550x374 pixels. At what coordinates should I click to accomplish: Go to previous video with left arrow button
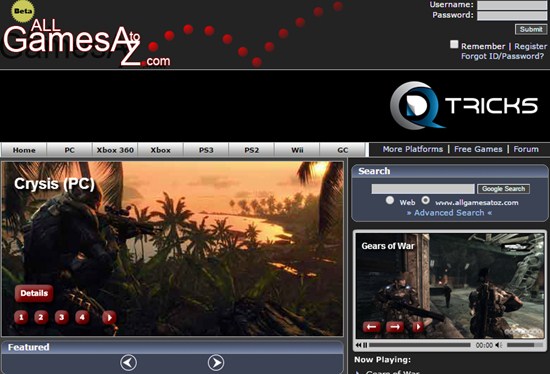pos(372,327)
